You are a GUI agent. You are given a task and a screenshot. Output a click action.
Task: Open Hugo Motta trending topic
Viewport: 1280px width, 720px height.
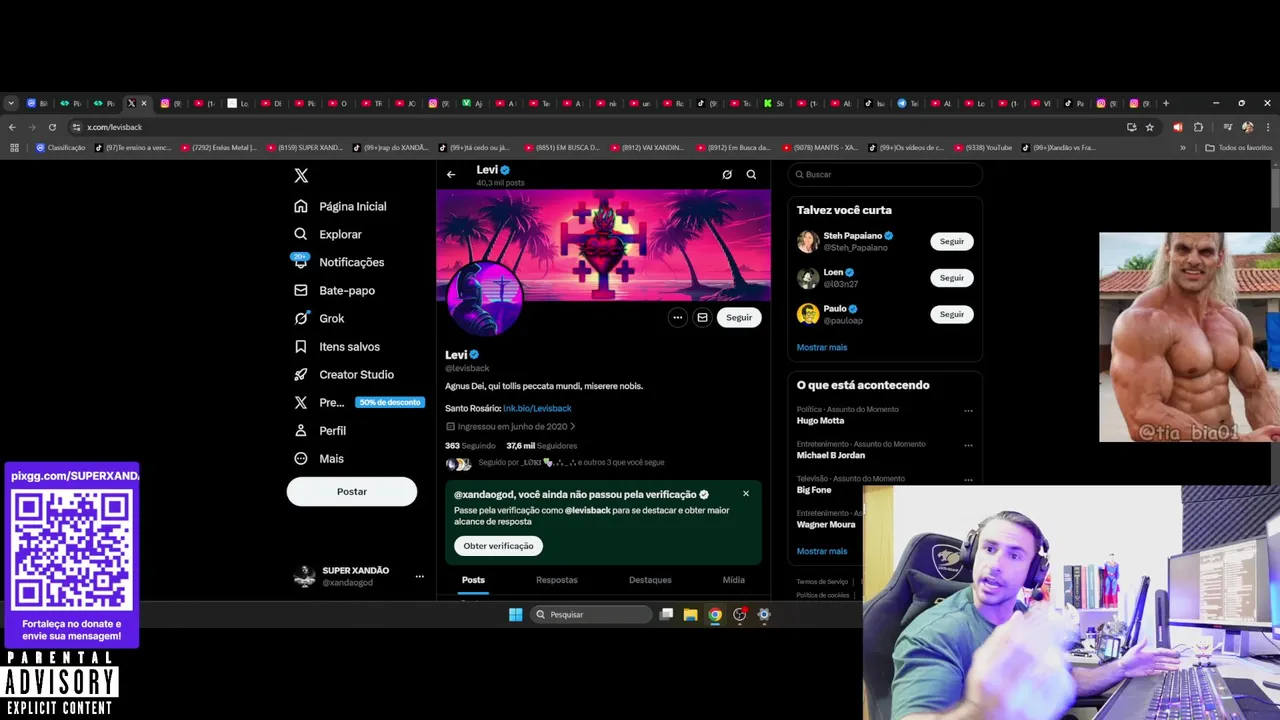click(x=821, y=421)
